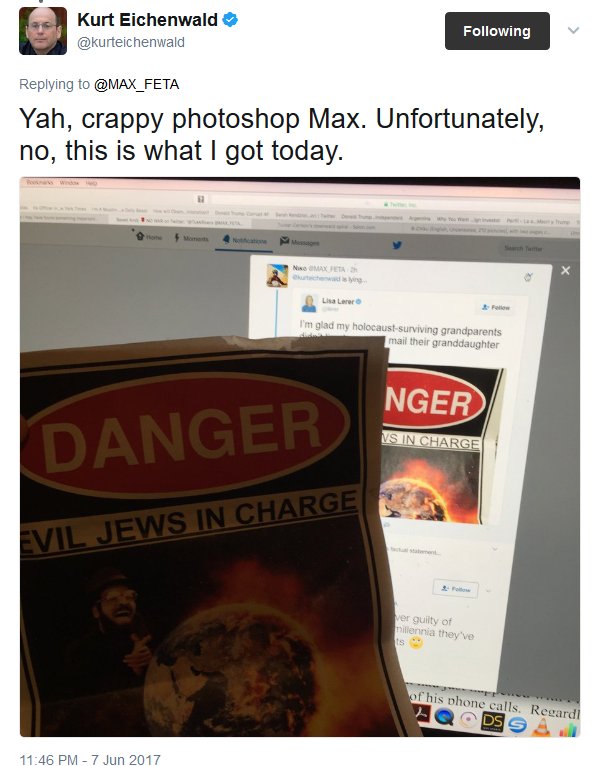Open the Moments lightning tab

(x=191, y=238)
